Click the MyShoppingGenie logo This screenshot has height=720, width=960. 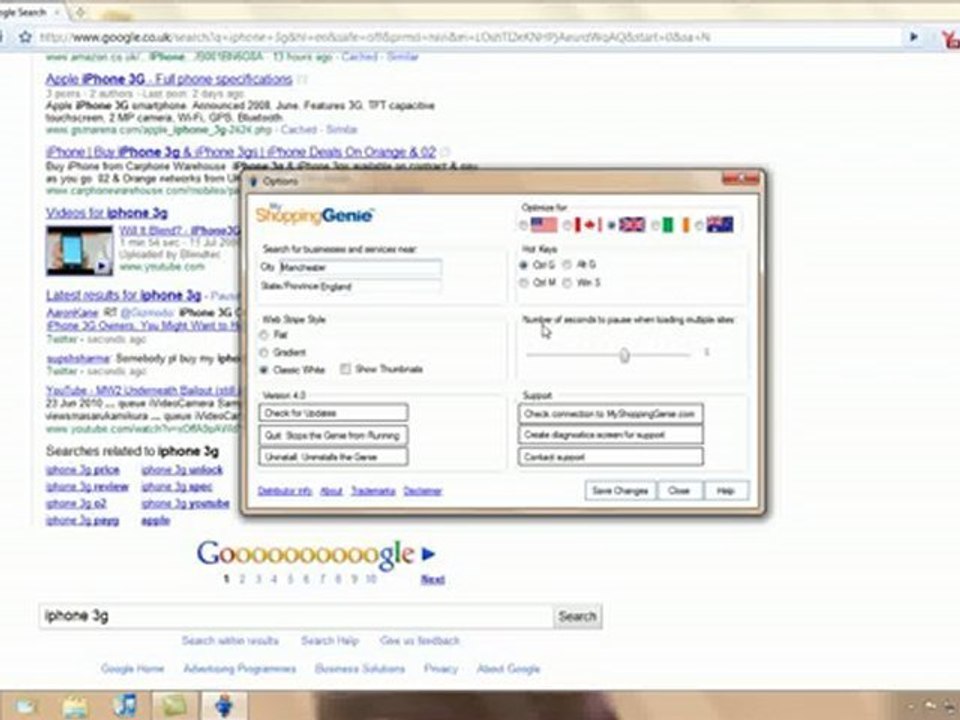click(314, 214)
